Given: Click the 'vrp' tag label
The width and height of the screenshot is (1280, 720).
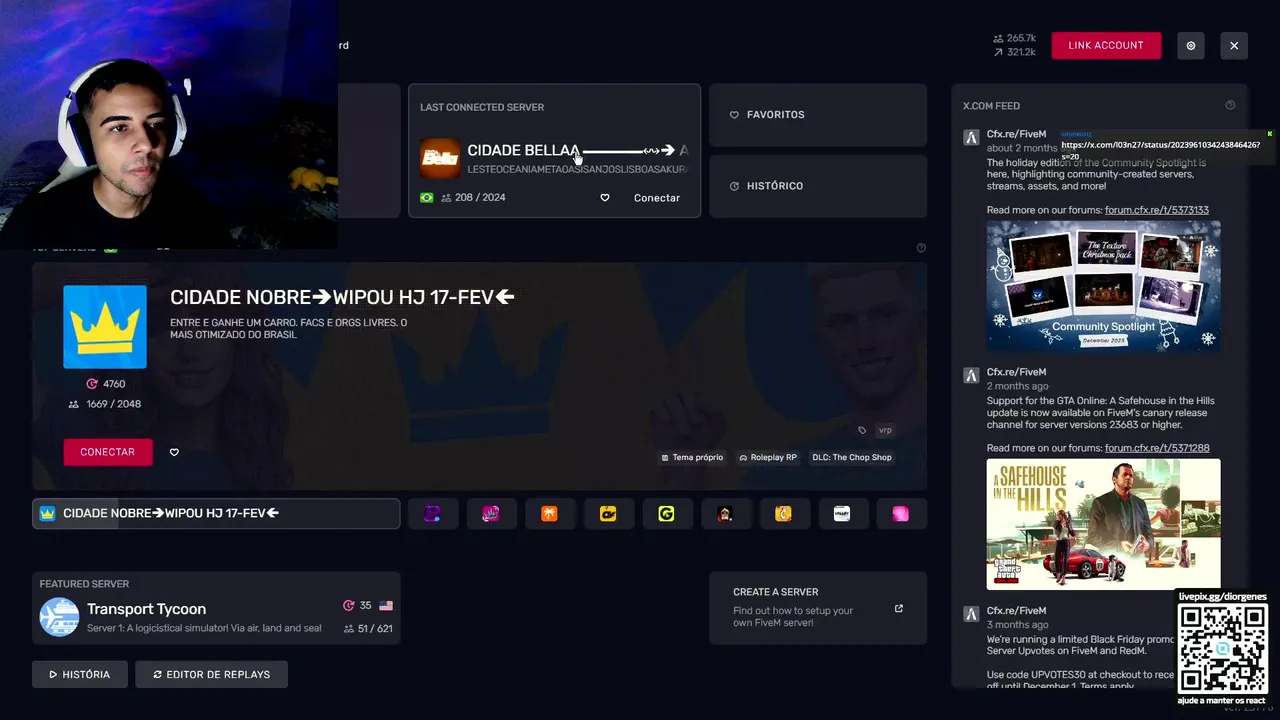Looking at the screenshot, I should tap(885, 430).
